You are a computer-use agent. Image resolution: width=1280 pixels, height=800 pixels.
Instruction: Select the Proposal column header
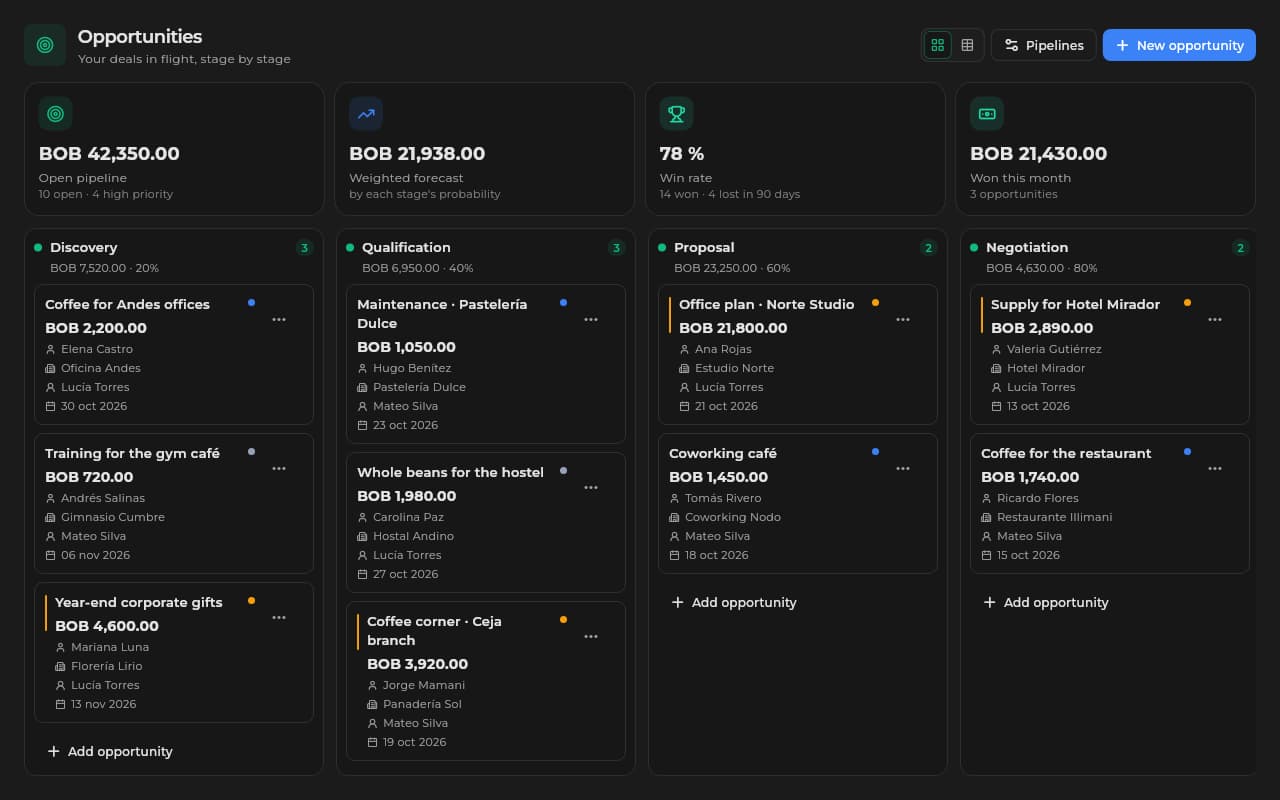(704, 247)
